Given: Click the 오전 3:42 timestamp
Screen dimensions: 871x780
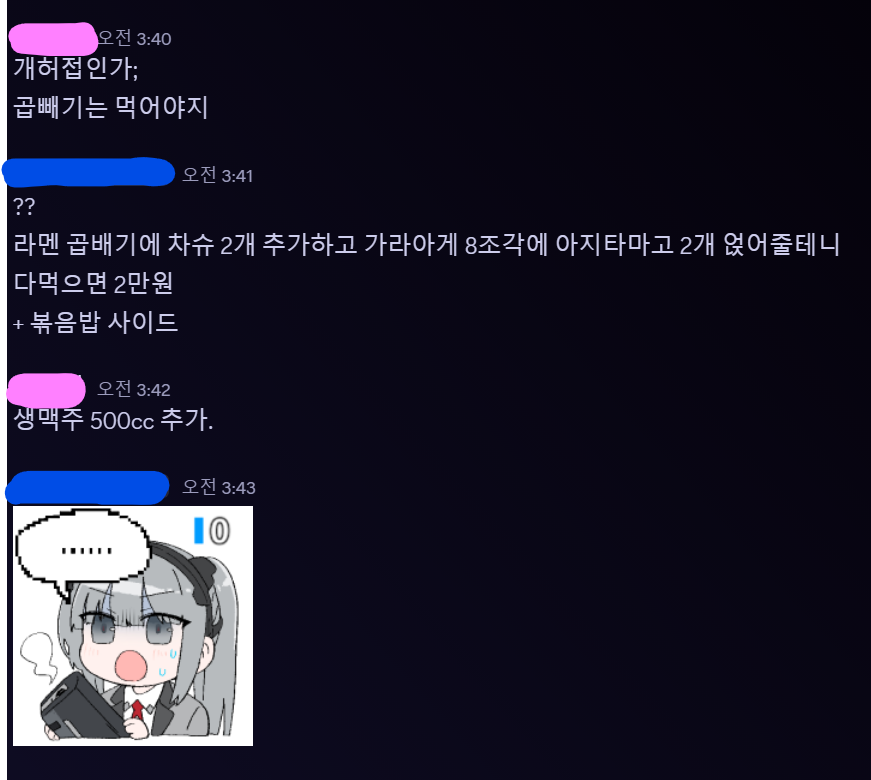Looking at the screenshot, I should tap(134, 389).
